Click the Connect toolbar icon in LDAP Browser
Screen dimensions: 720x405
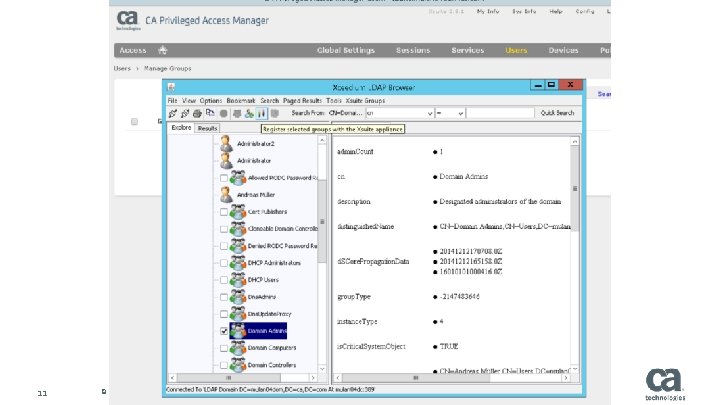pyautogui.click(x=173, y=113)
